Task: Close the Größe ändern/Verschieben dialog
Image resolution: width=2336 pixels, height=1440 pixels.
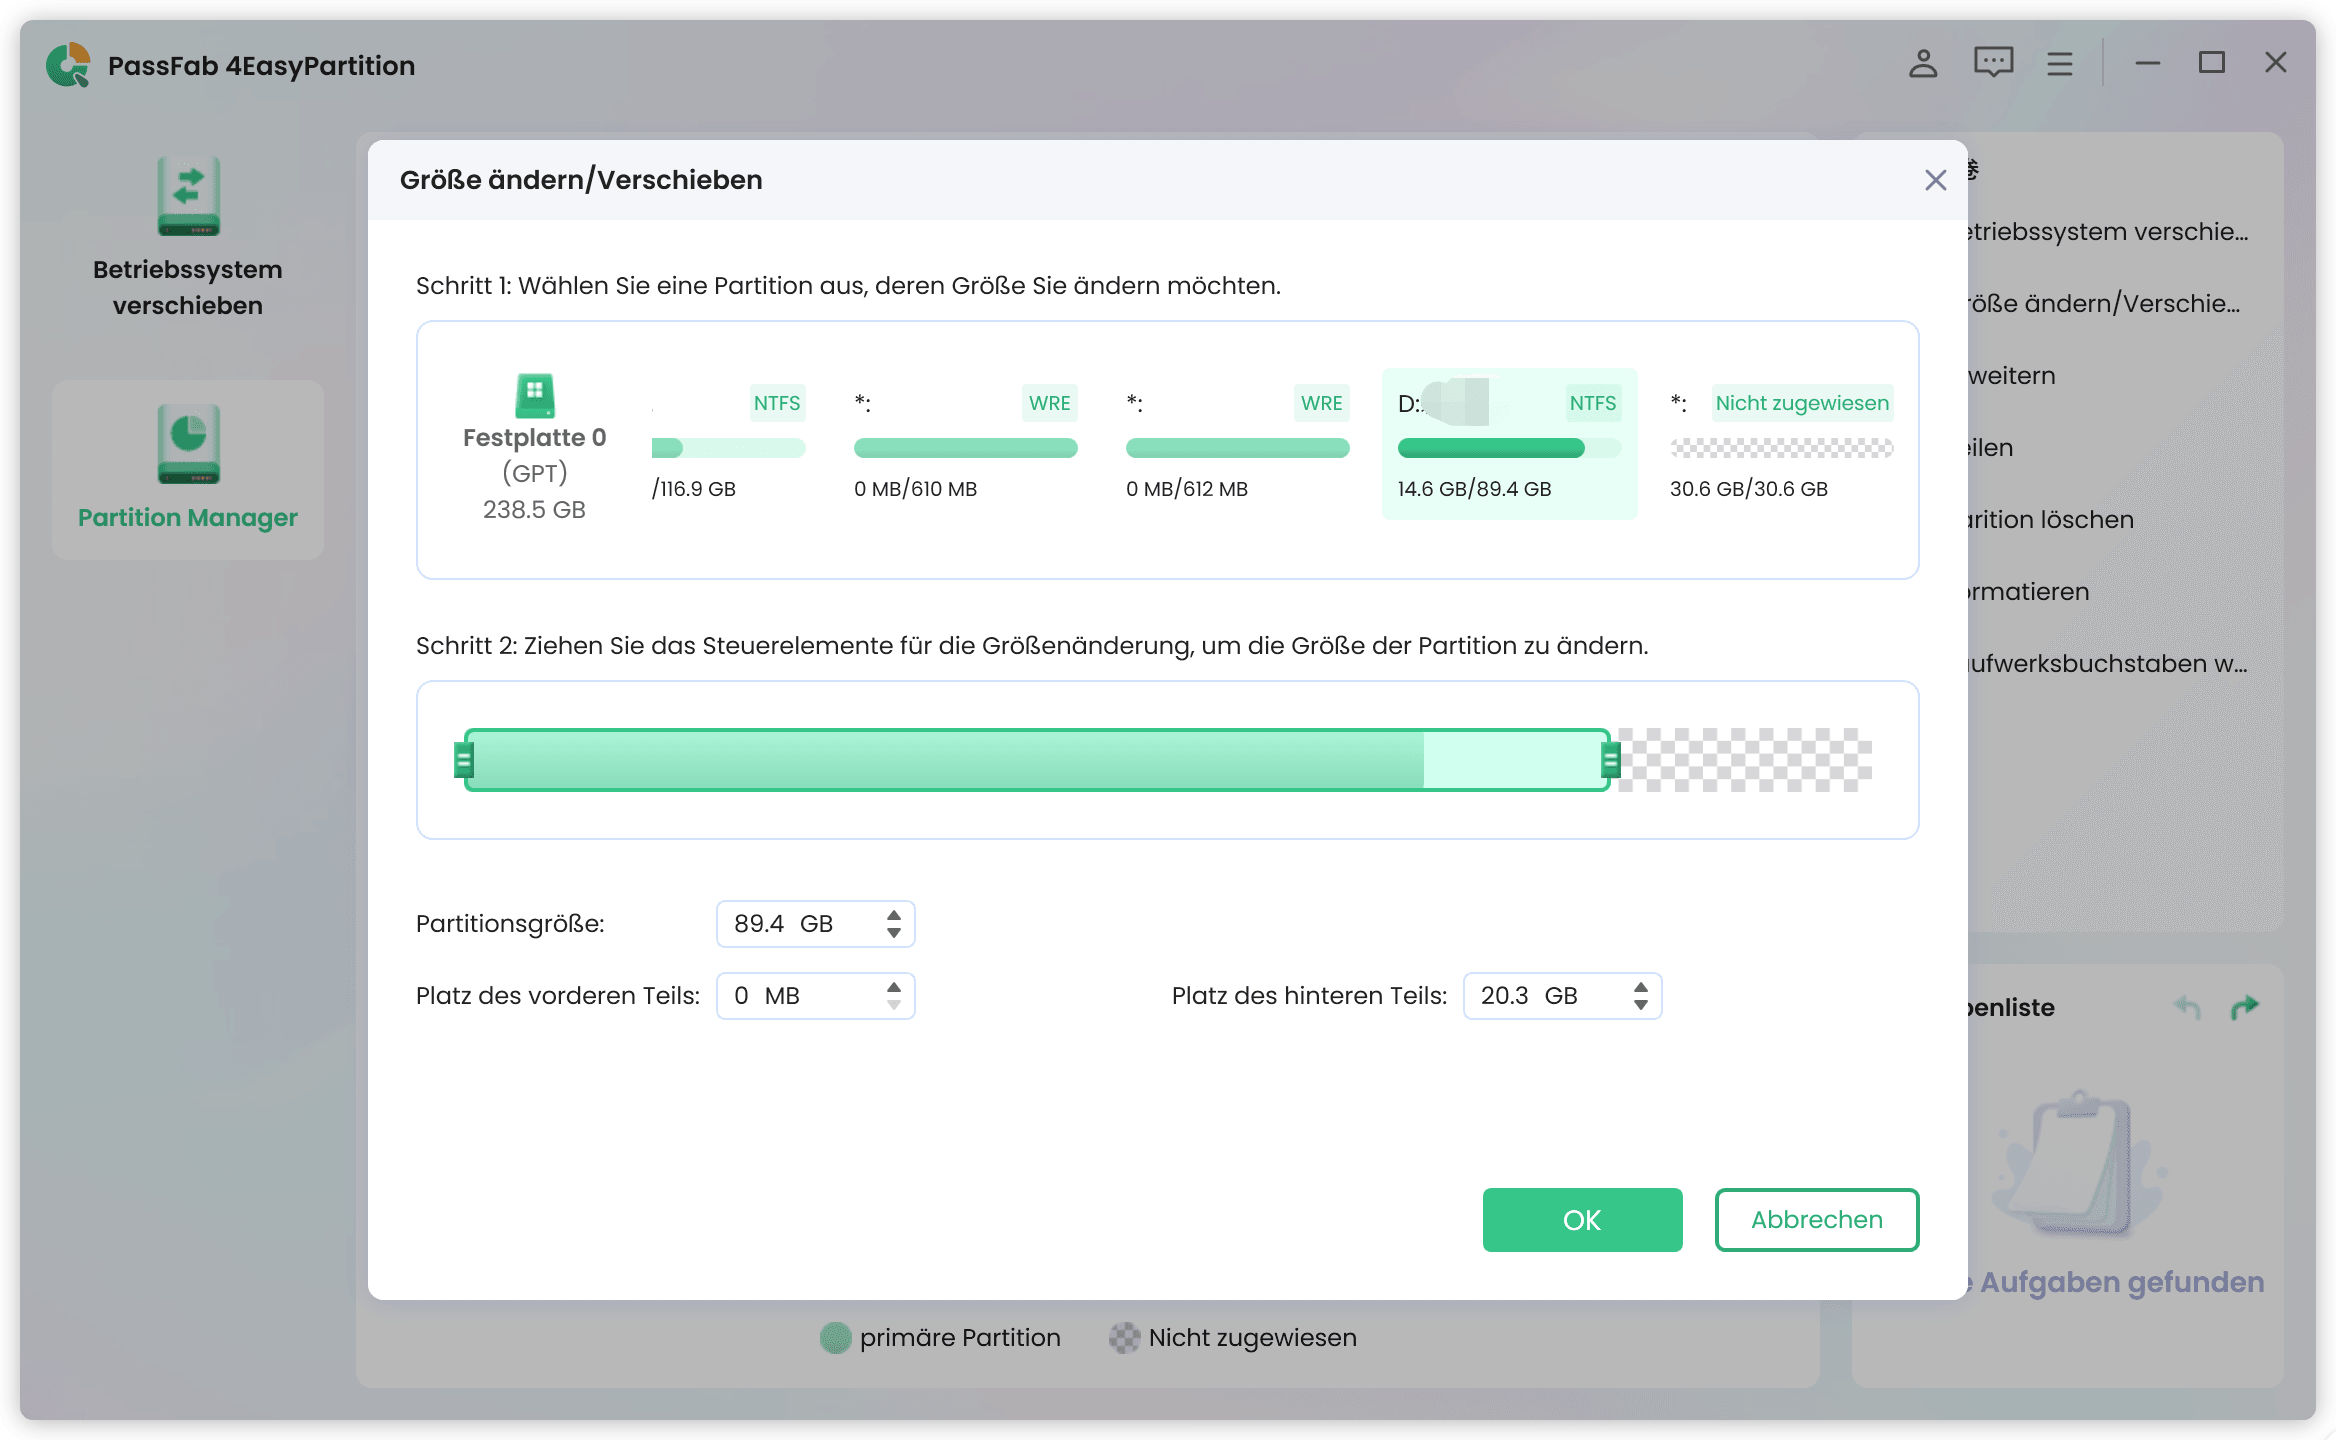Action: pyautogui.click(x=1936, y=180)
